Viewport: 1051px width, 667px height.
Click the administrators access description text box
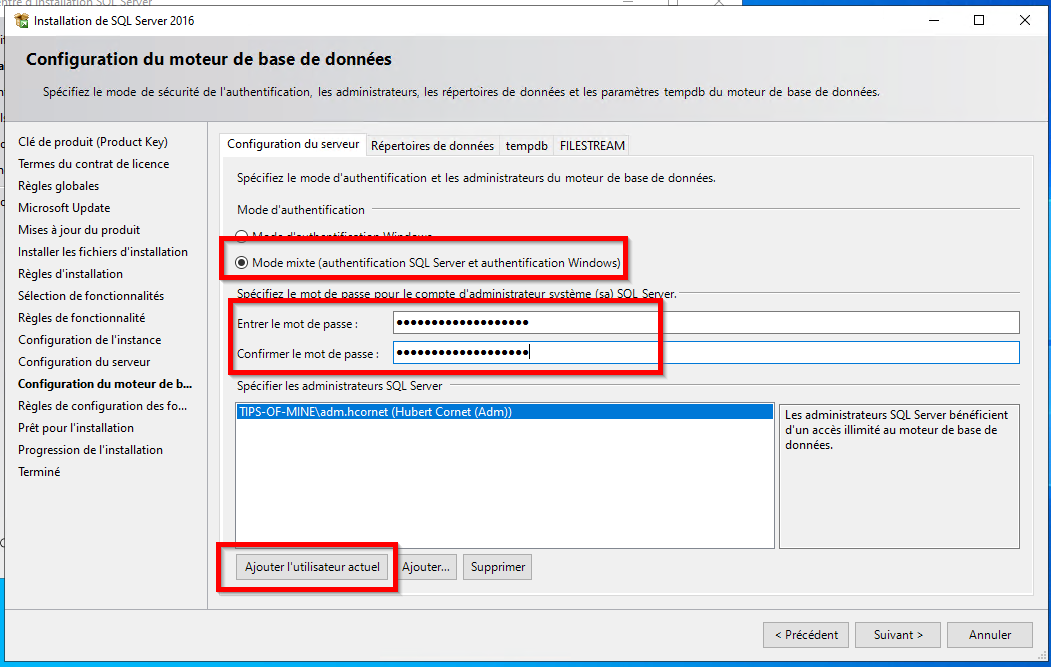click(899, 476)
